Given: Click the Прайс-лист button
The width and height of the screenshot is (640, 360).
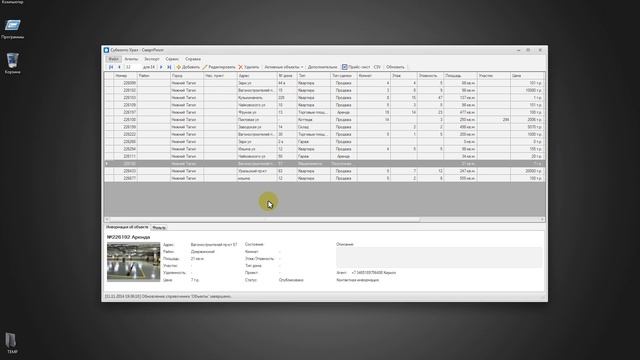Looking at the screenshot, I should click(x=356, y=67).
